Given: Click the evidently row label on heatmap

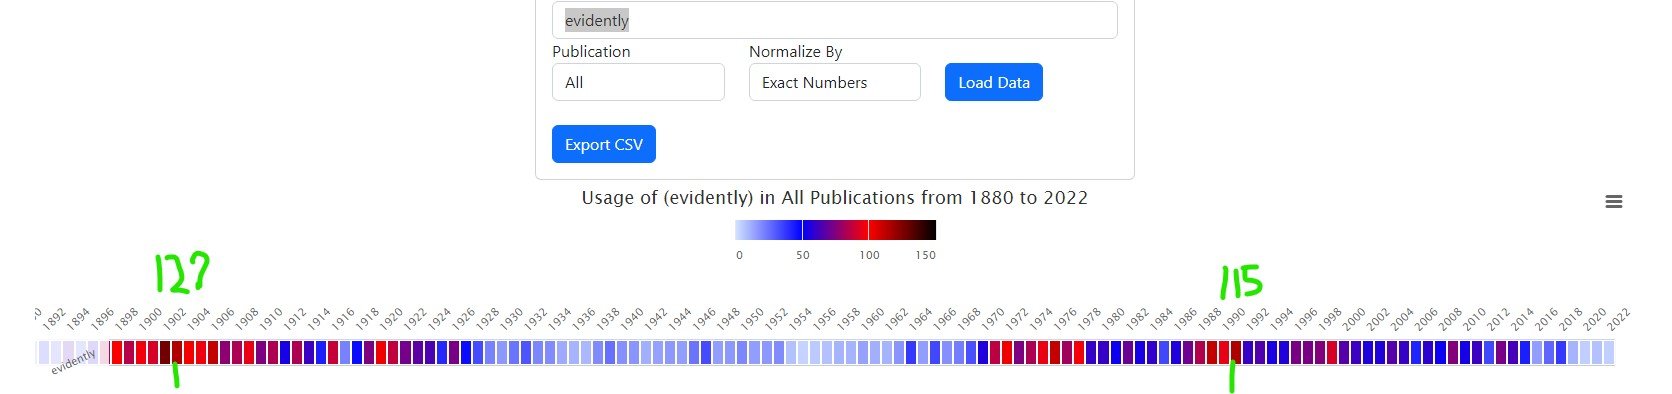Looking at the screenshot, I should tap(74, 362).
